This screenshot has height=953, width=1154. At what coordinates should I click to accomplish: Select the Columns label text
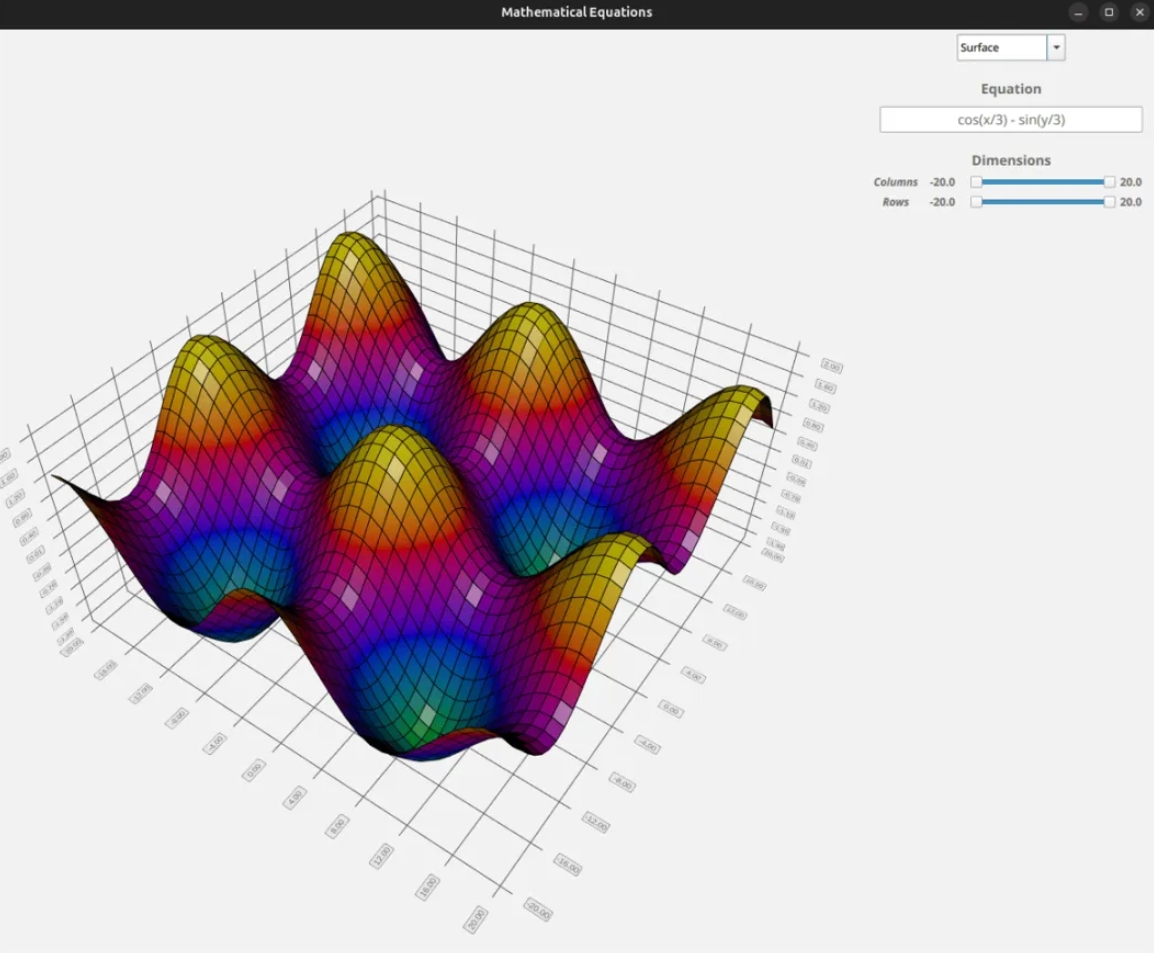tap(895, 182)
